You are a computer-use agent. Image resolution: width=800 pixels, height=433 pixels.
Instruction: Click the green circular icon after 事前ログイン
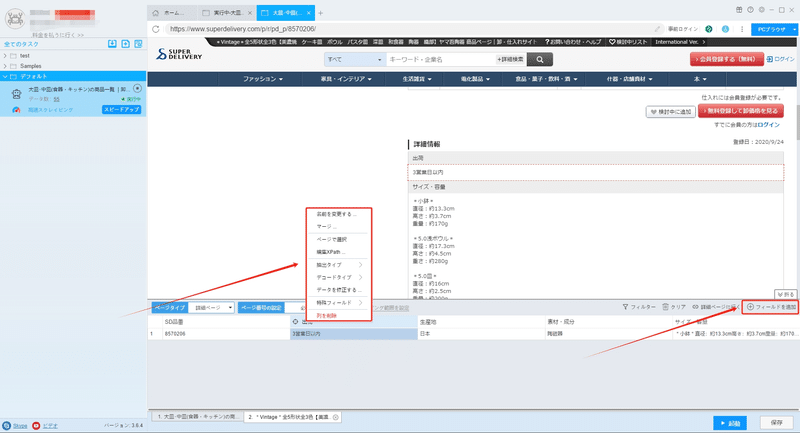[x=709, y=29]
